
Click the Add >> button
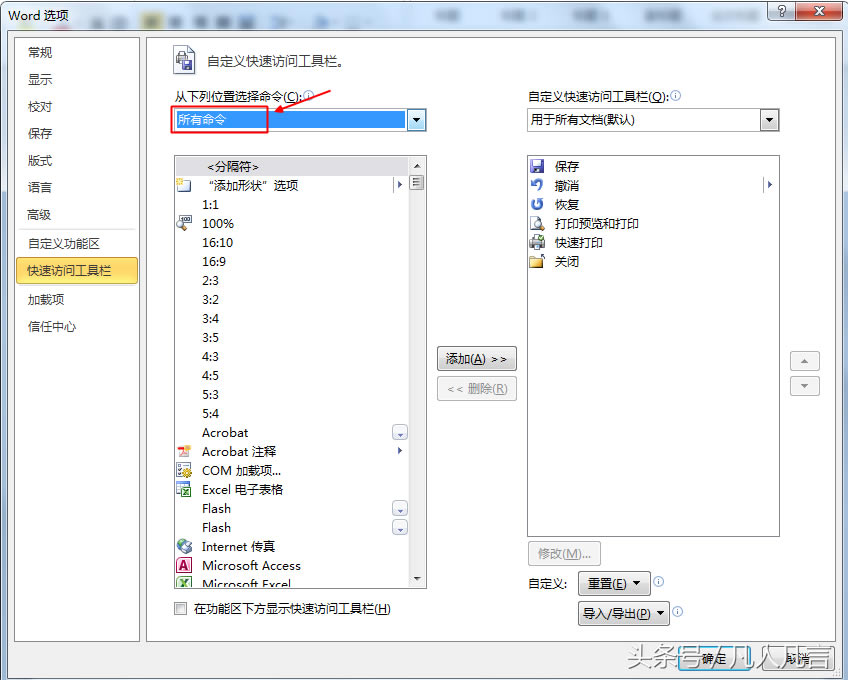pos(476,359)
